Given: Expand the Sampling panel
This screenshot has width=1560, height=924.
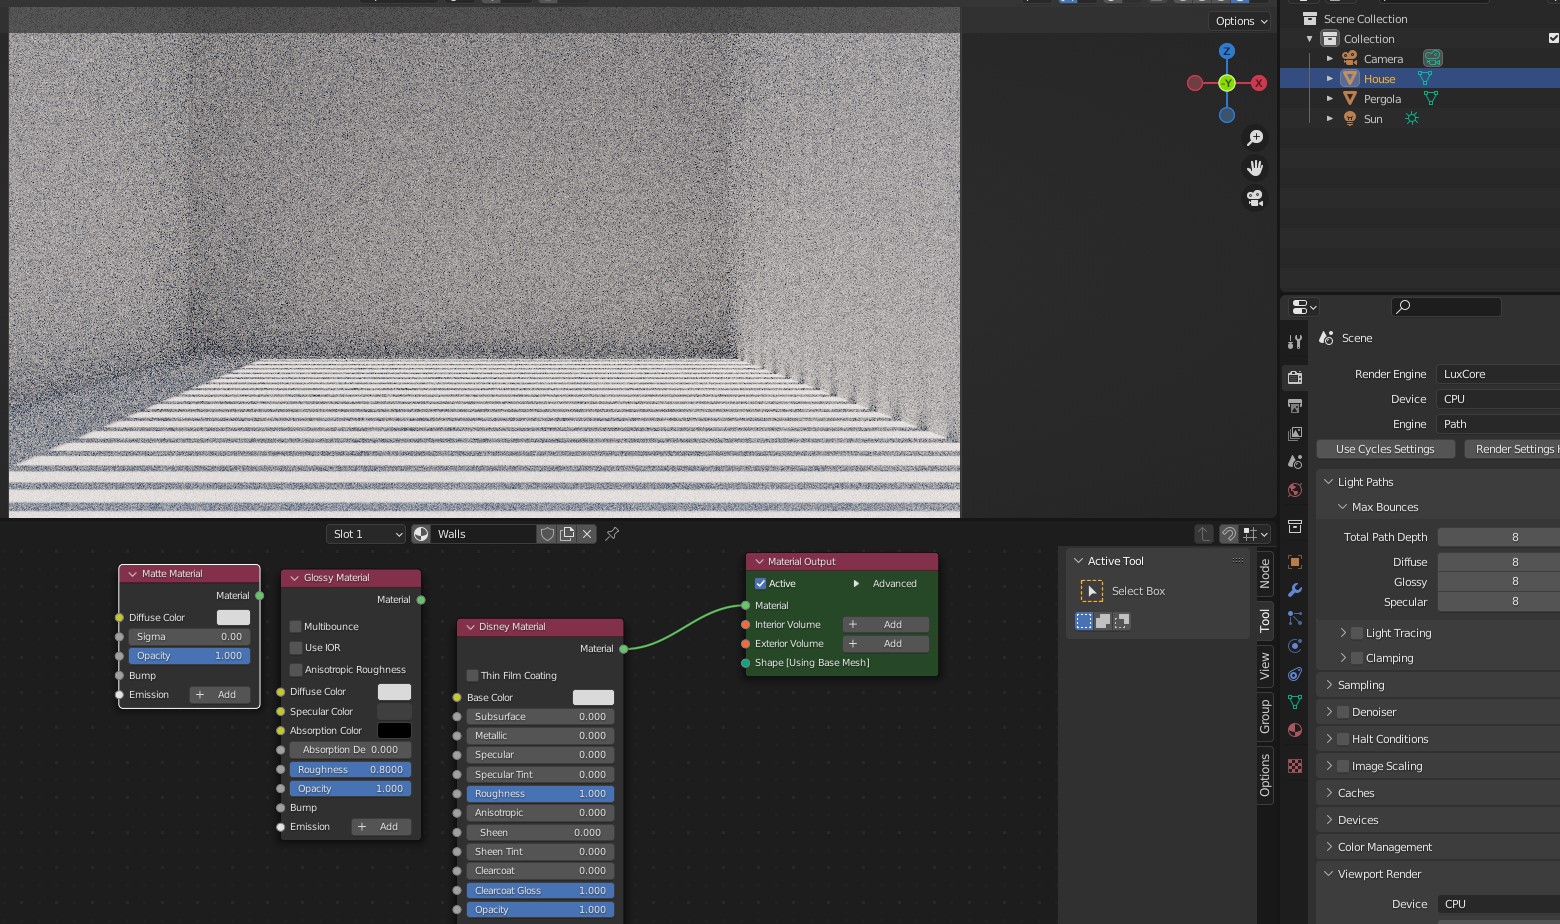Looking at the screenshot, I should click(x=1361, y=685).
